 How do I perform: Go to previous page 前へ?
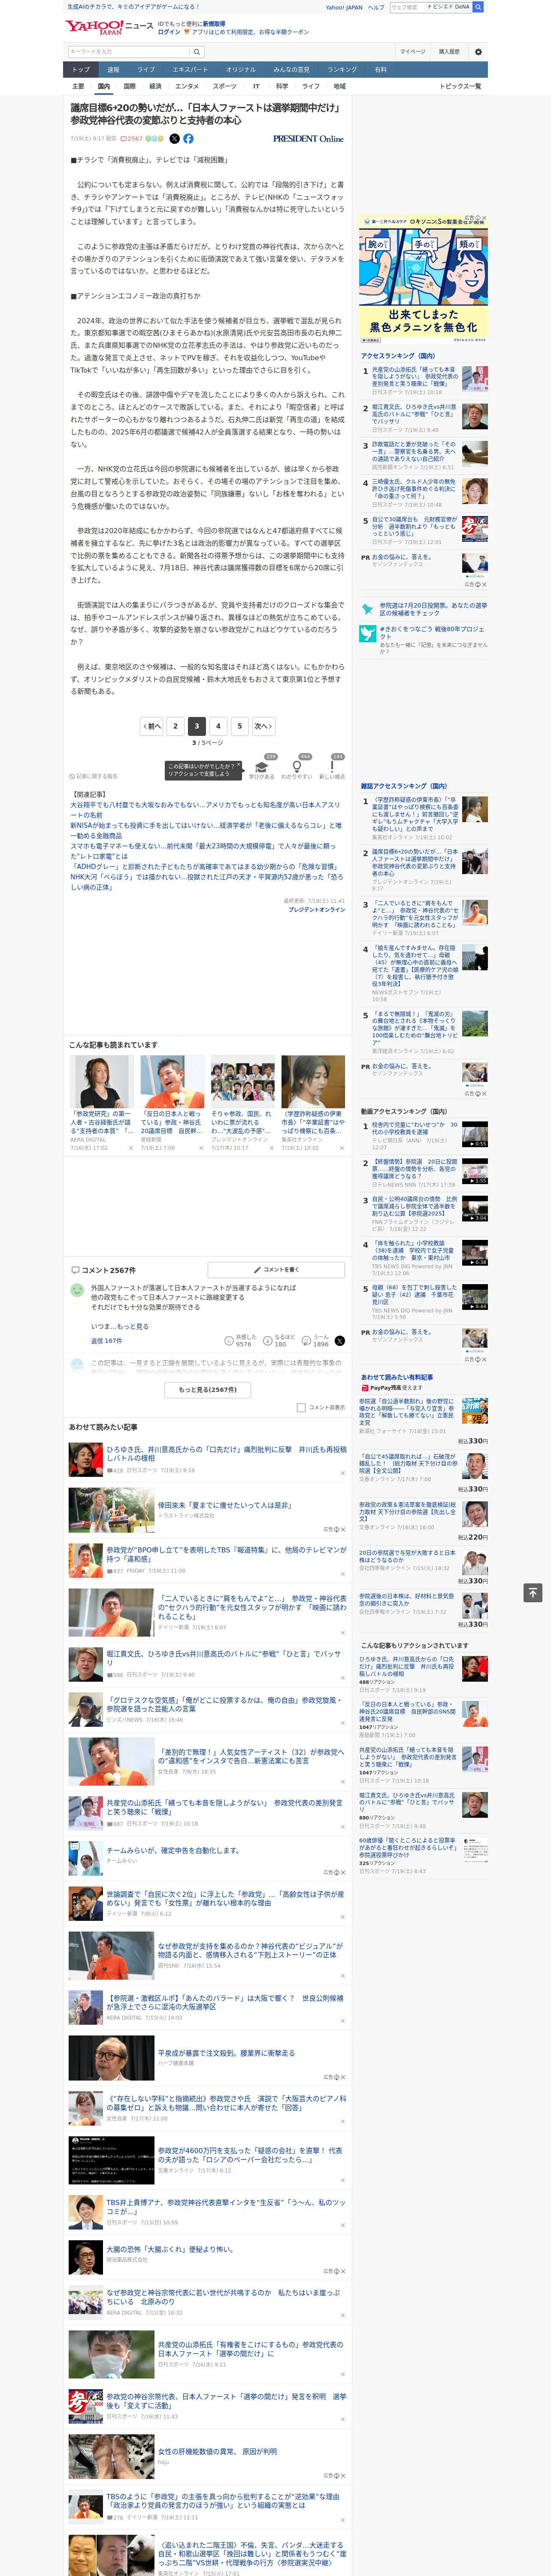152,726
